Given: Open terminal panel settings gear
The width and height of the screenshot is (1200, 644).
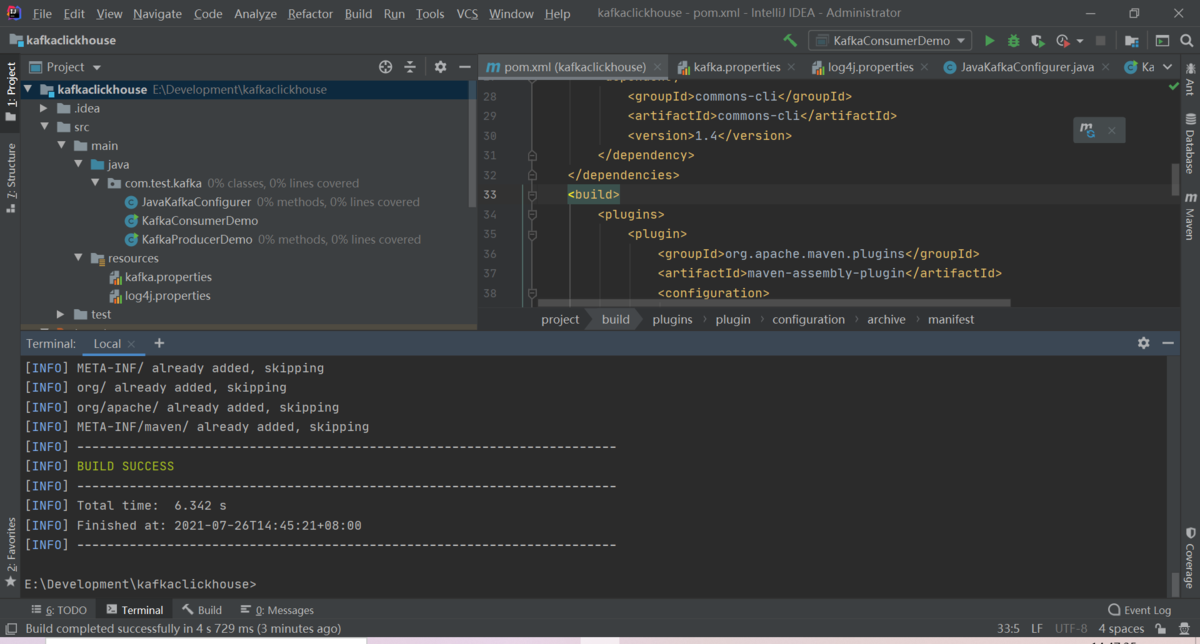Looking at the screenshot, I should (1144, 343).
